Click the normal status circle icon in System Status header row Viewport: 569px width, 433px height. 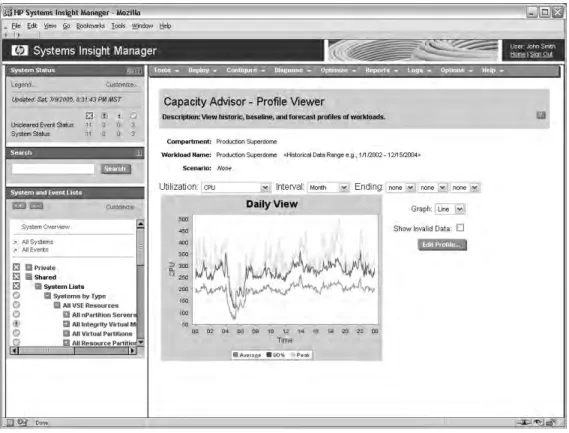[x=133, y=116]
